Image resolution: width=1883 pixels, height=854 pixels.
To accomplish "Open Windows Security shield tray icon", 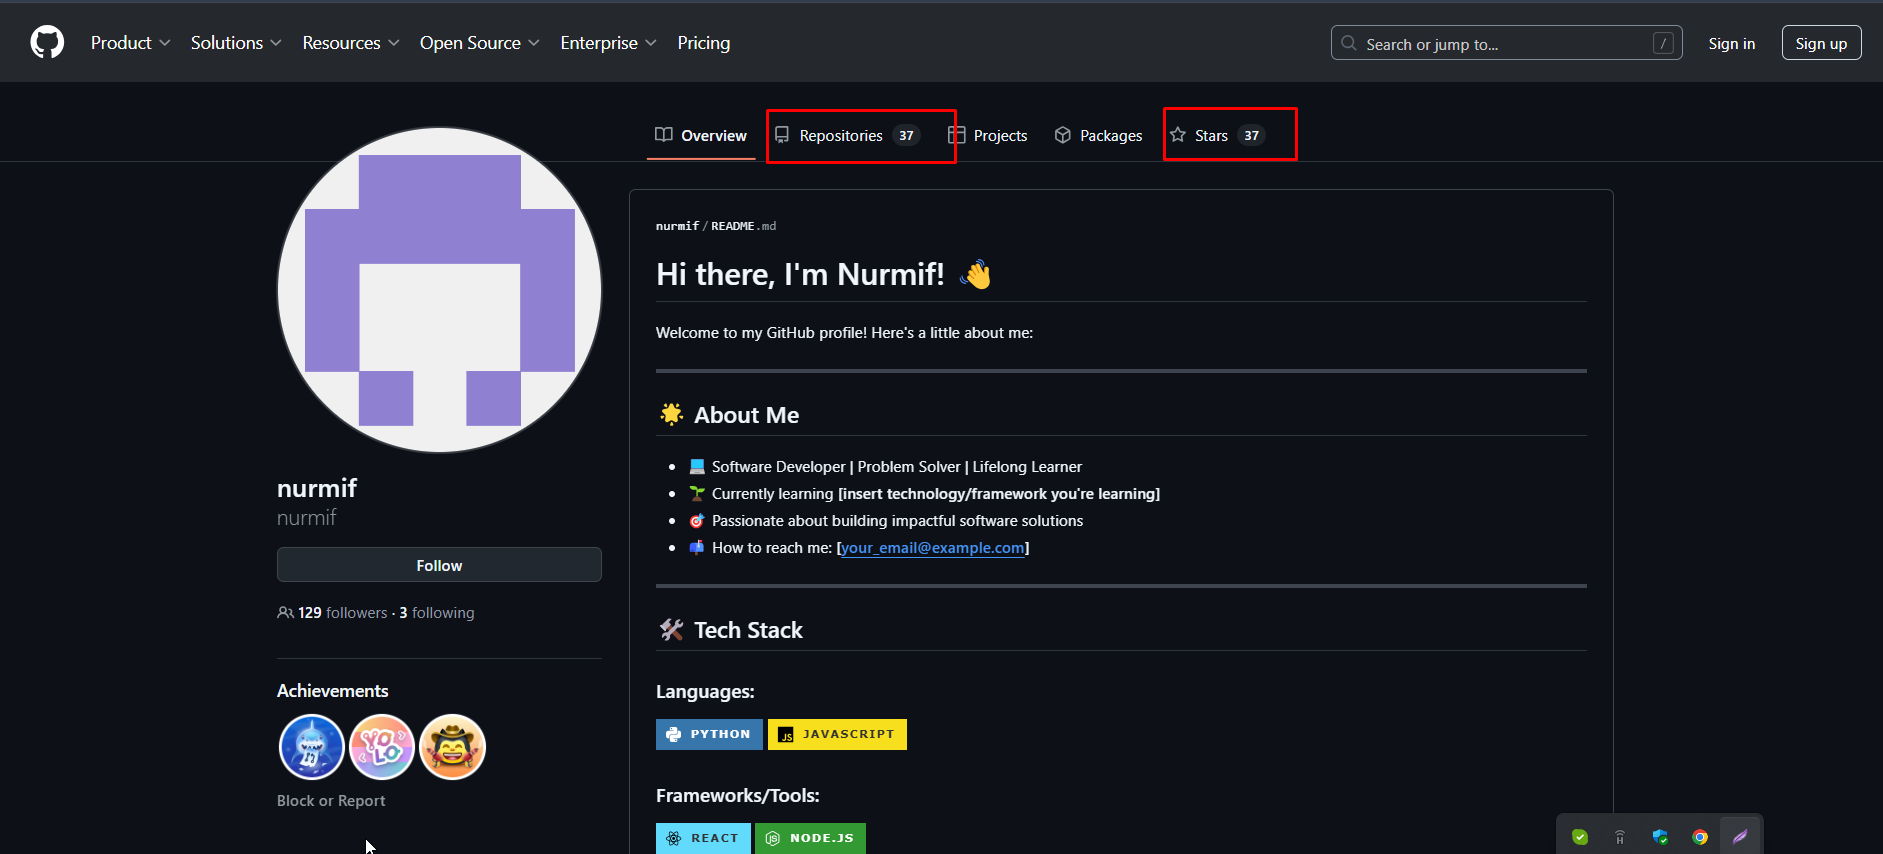I will [1660, 837].
